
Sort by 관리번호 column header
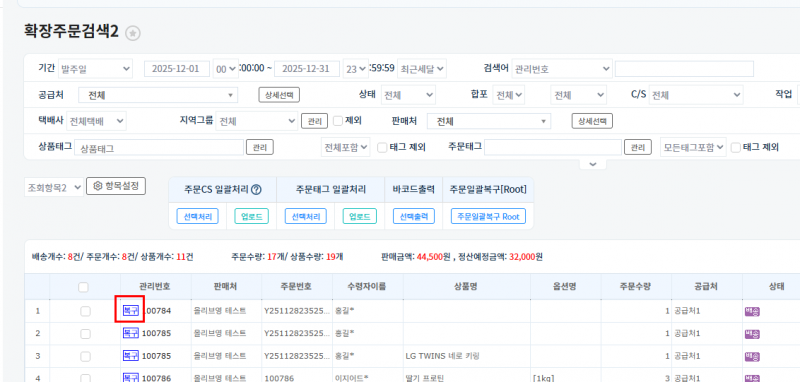(155, 287)
